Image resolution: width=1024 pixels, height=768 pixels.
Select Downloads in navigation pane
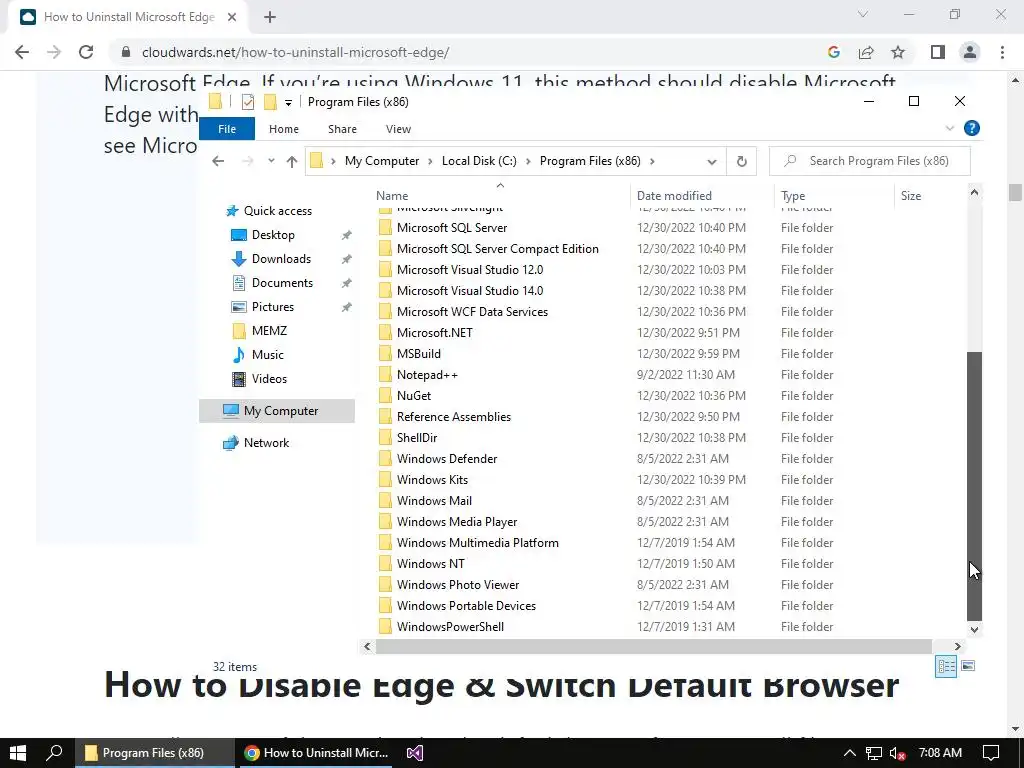[281, 259]
